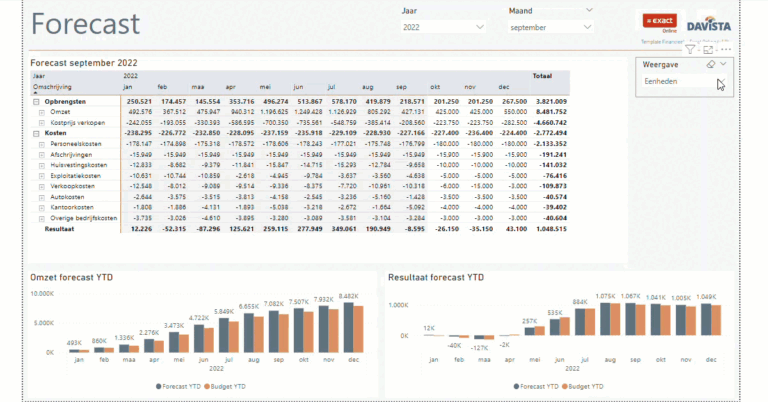
Task: Collapse the Opbrengsten row
Action: tap(36, 102)
